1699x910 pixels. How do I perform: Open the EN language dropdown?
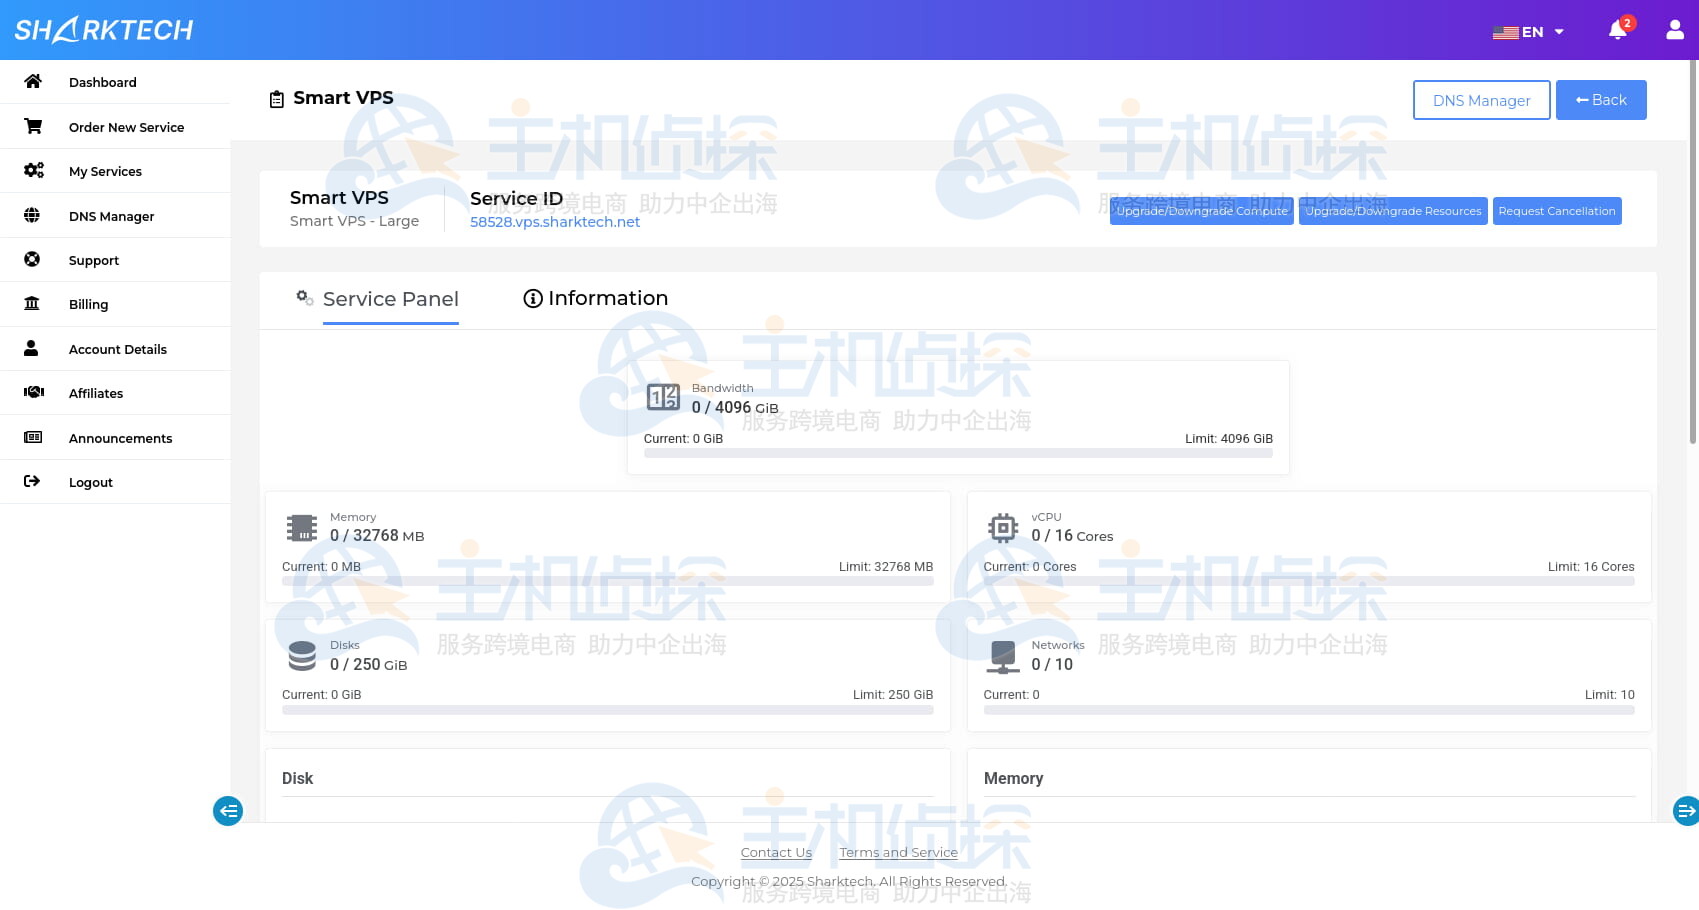1528,32
